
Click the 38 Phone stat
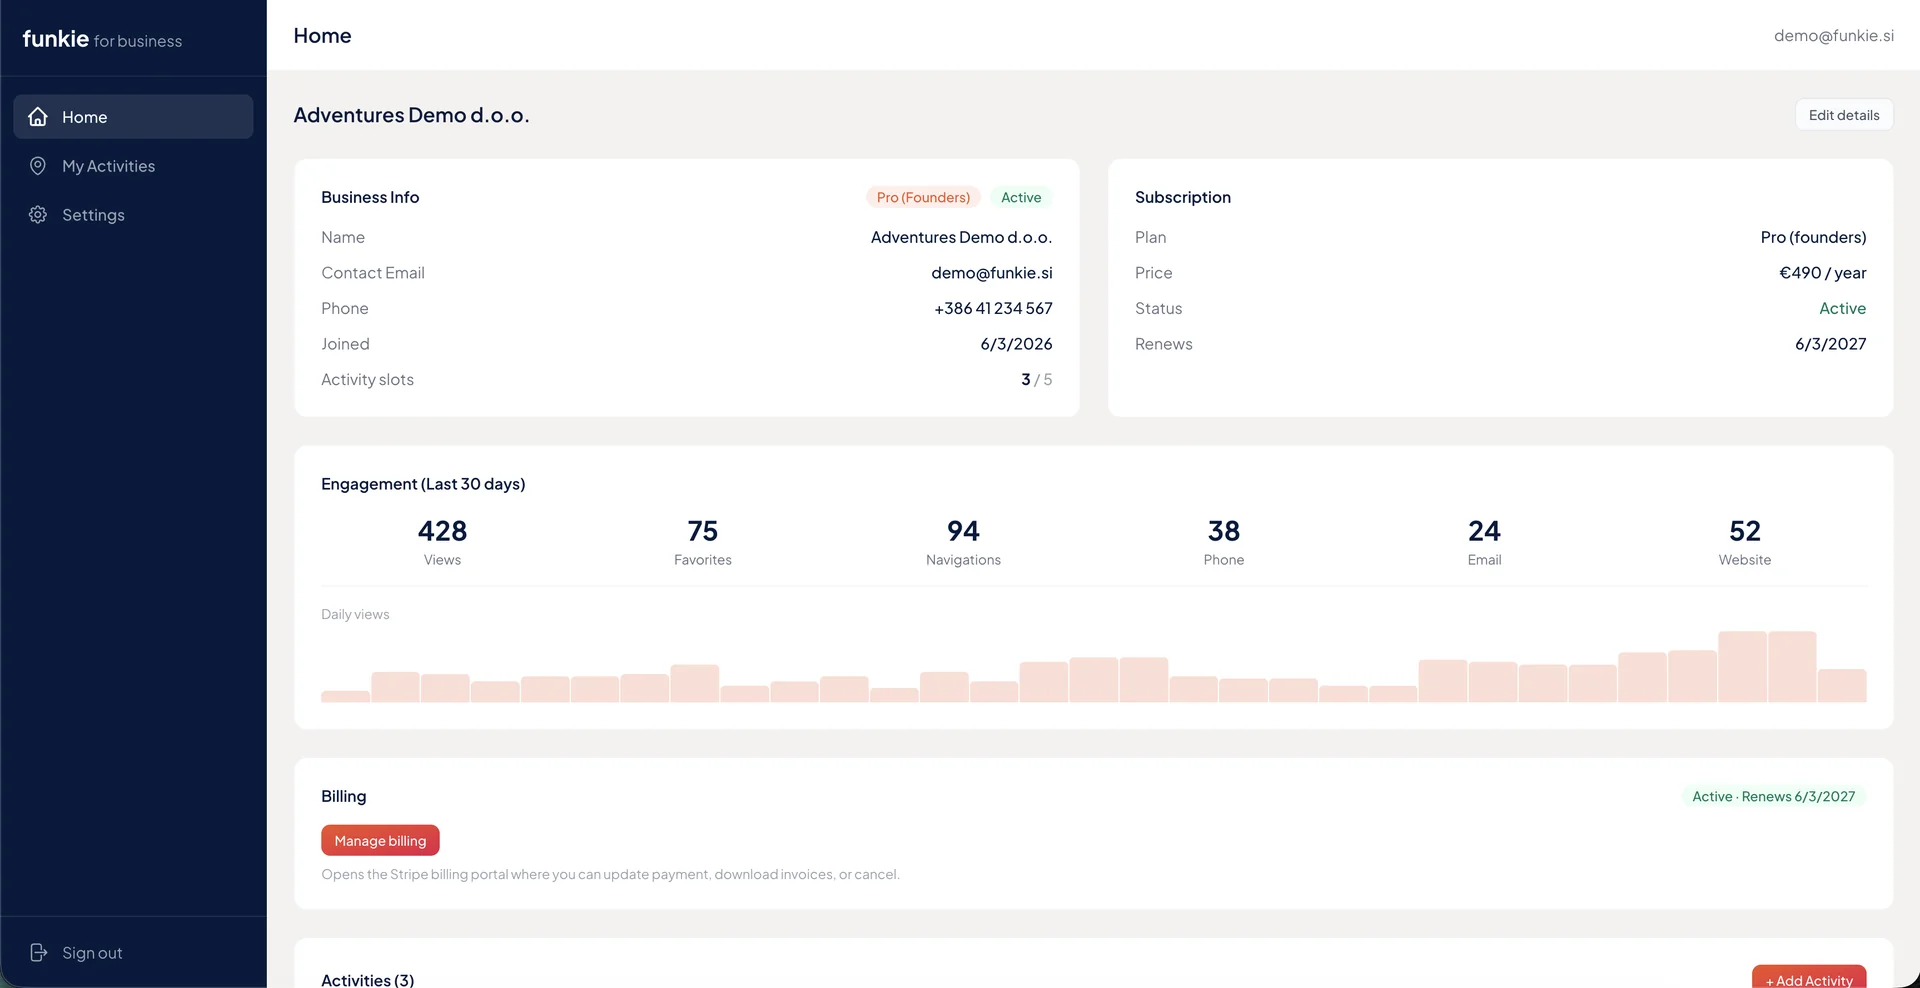click(1224, 542)
